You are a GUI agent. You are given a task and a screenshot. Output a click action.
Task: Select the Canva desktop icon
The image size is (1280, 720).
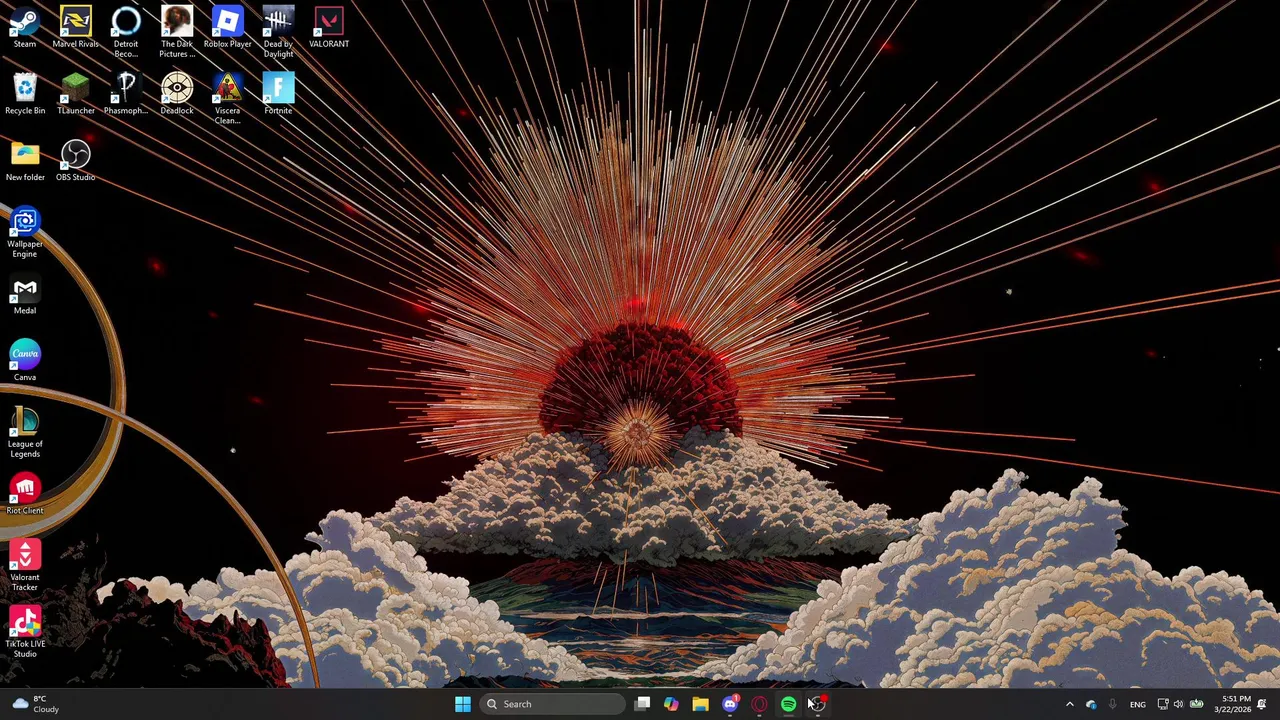[25, 360]
